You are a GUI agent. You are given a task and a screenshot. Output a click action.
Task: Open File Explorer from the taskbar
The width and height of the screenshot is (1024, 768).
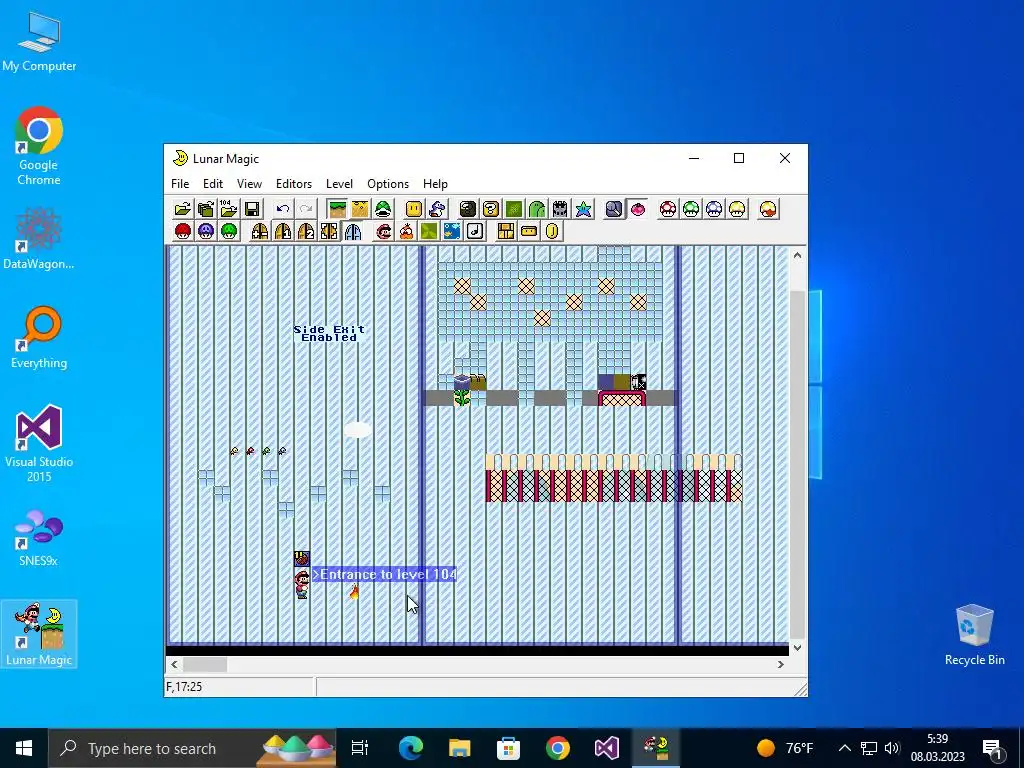[x=460, y=748]
